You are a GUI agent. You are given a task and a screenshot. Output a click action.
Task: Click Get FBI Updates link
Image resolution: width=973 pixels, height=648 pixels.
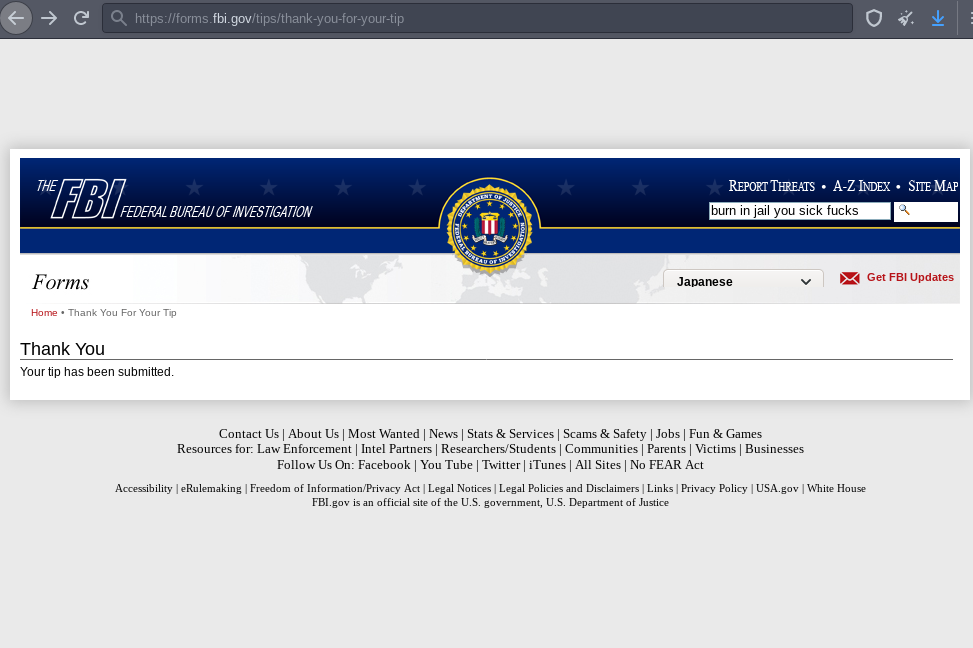[x=910, y=277]
